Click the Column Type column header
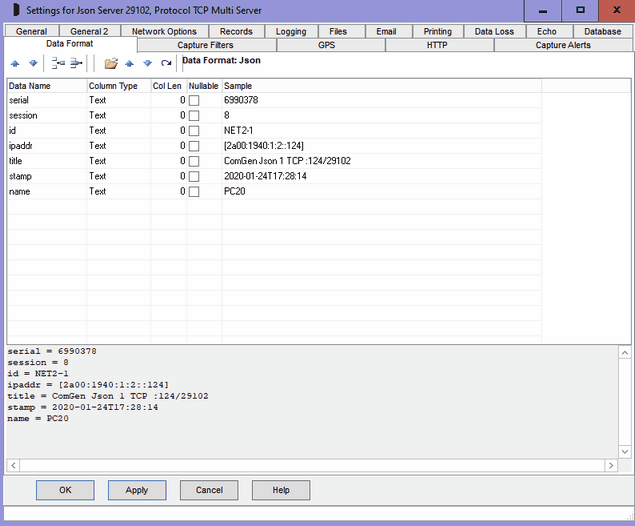Image resolution: width=635 pixels, height=526 pixels. [119, 86]
